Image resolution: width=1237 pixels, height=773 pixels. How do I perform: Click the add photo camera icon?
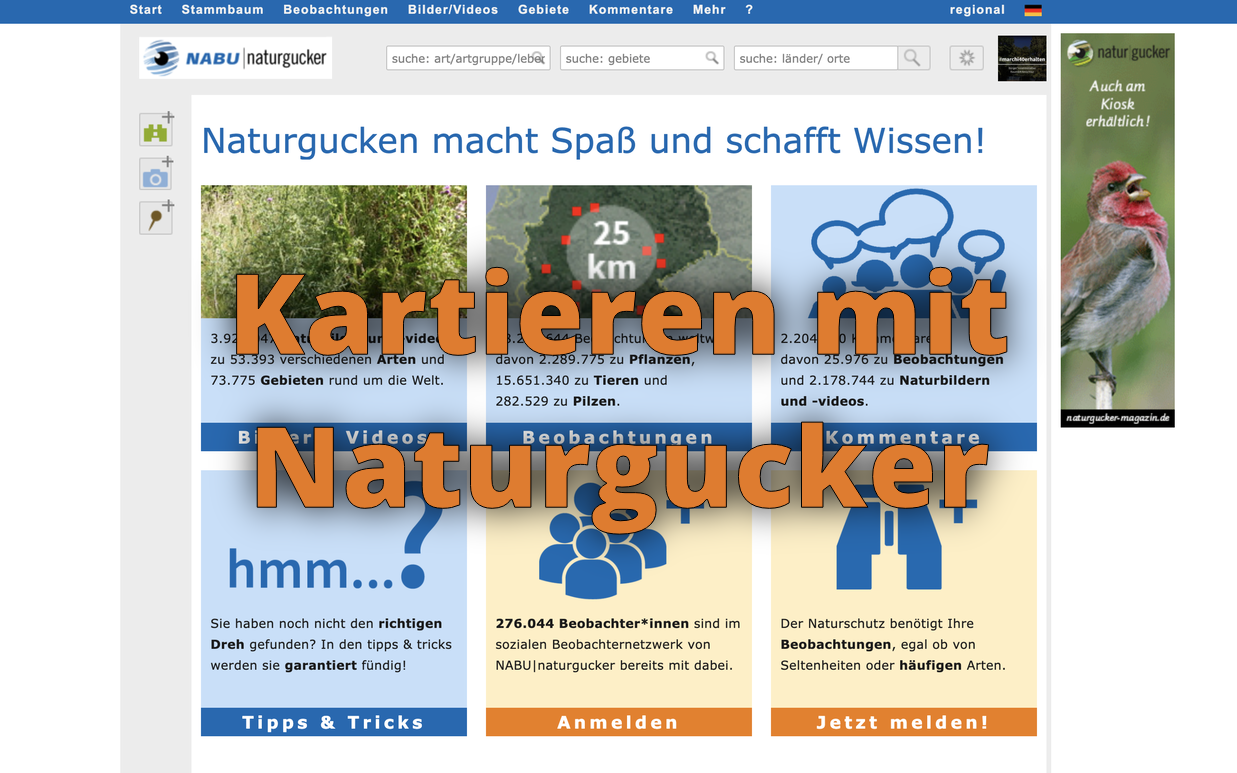coord(156,175)
